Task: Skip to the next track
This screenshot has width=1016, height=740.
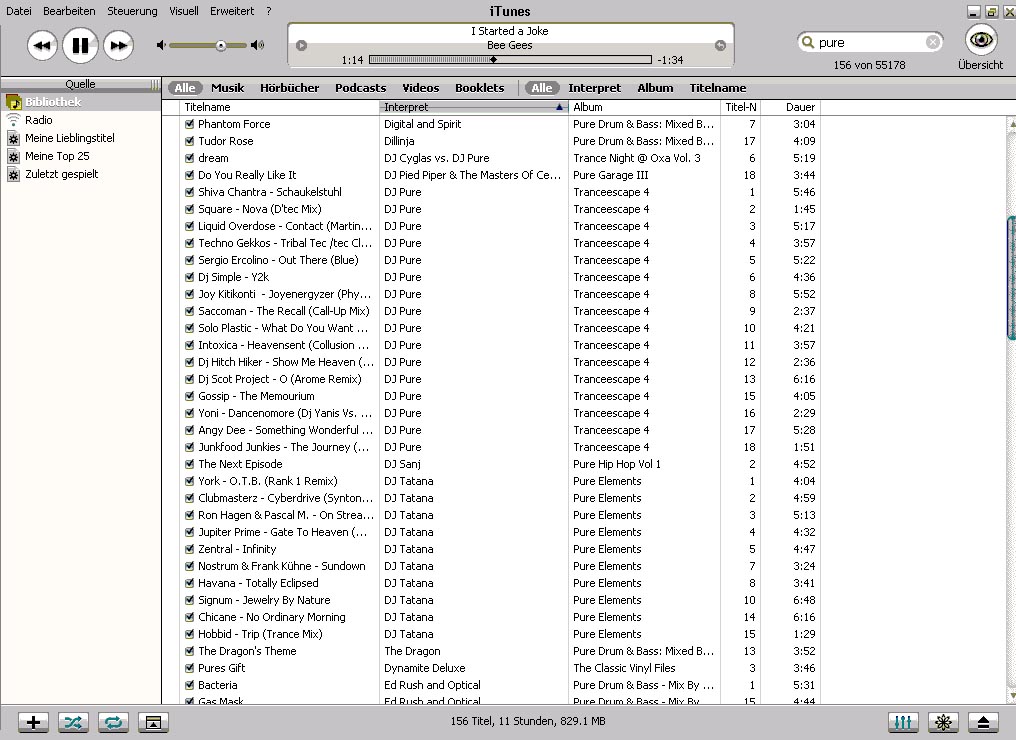Action: pyautogui.click(x=118, y=45)
